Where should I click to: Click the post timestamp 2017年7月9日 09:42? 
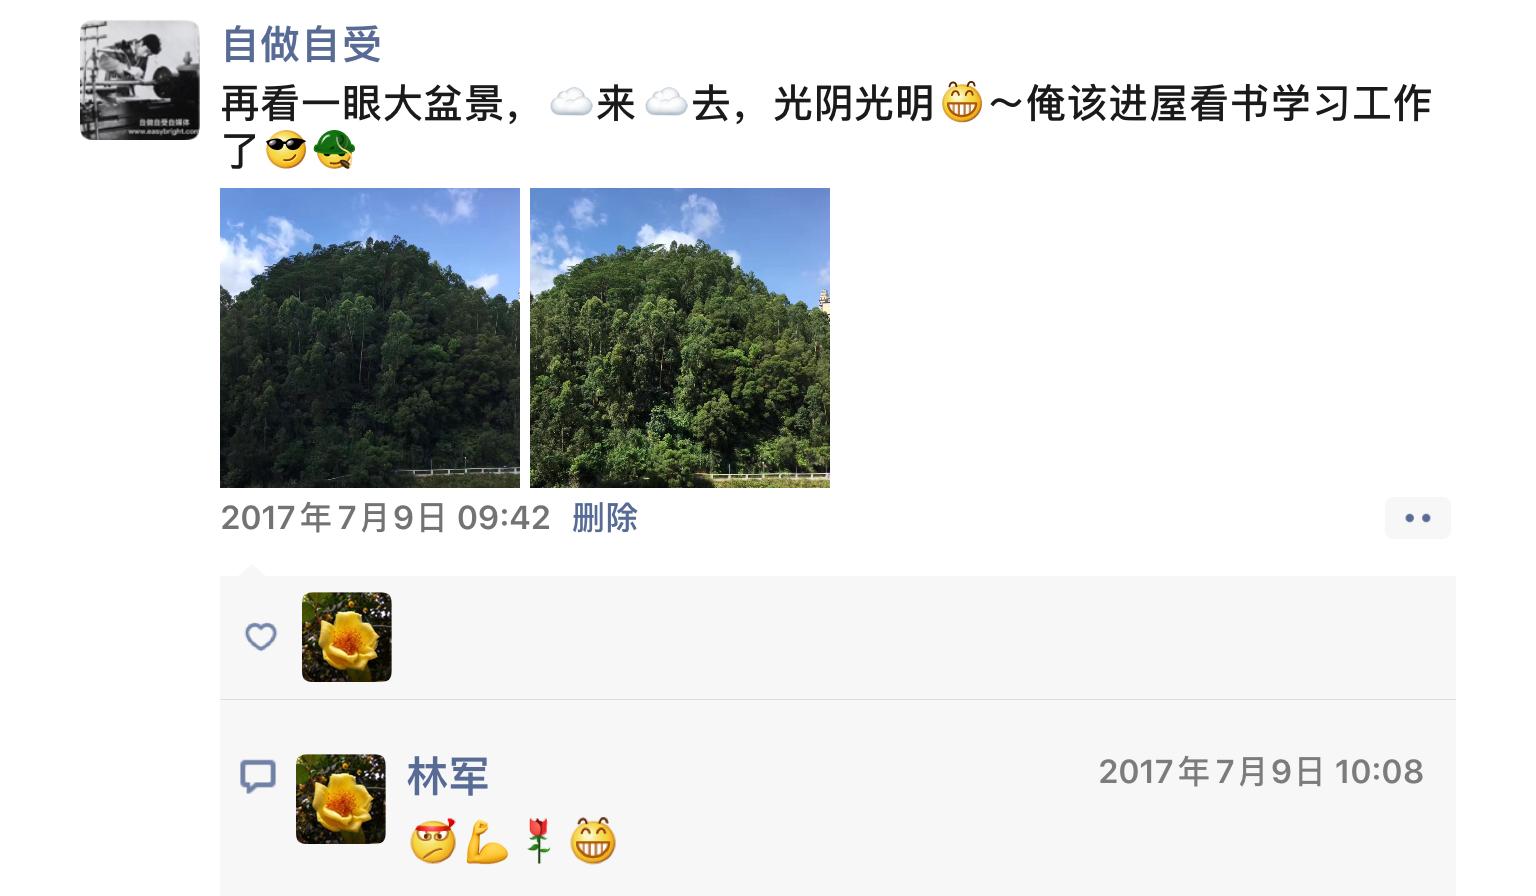(x=385, y=518)
